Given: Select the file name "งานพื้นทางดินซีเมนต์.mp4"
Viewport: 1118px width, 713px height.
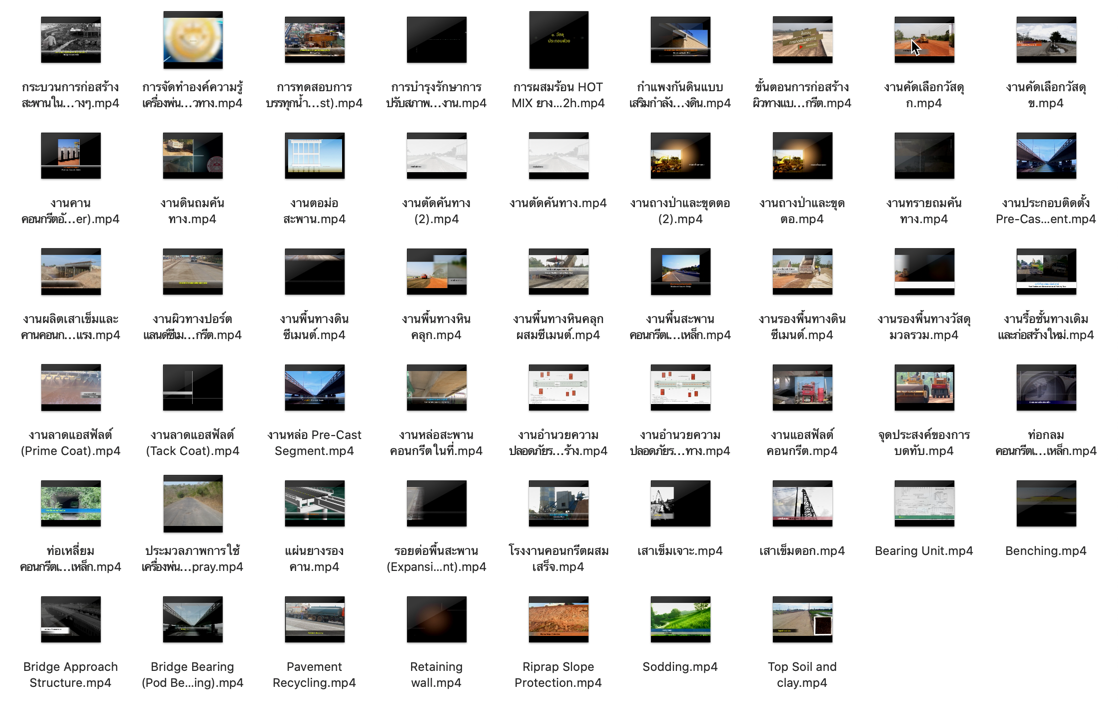Looking at the screenshot, I should tap(314, 327).
